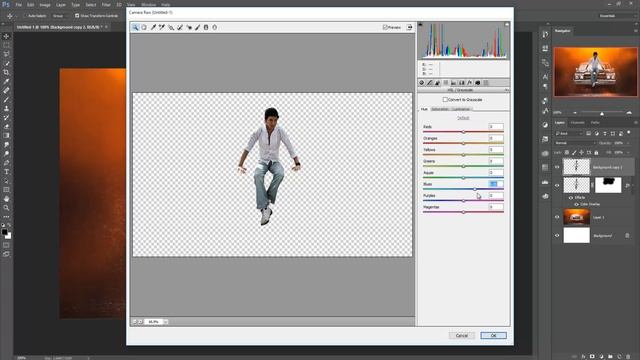Select the Zoom tool in Camera Raw toolbar
Image resolution: width=640 pixels, height=360 pixels.
tap(135, 27)
